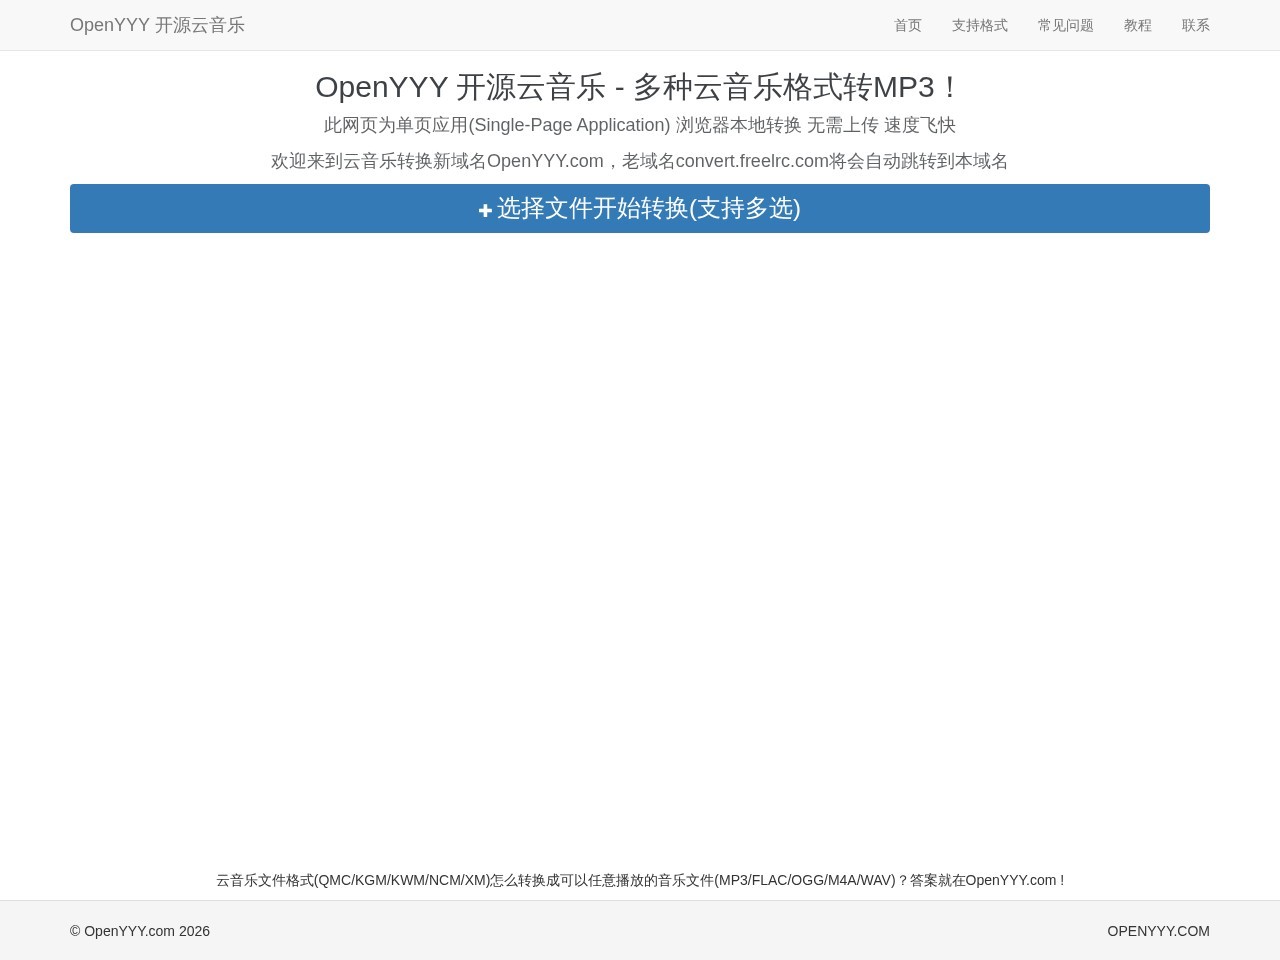This screenshot has width=1280, height=960.
Task: Click the 无需上传 速度飞快 subtitle text
Action: [x=881, y=125]
